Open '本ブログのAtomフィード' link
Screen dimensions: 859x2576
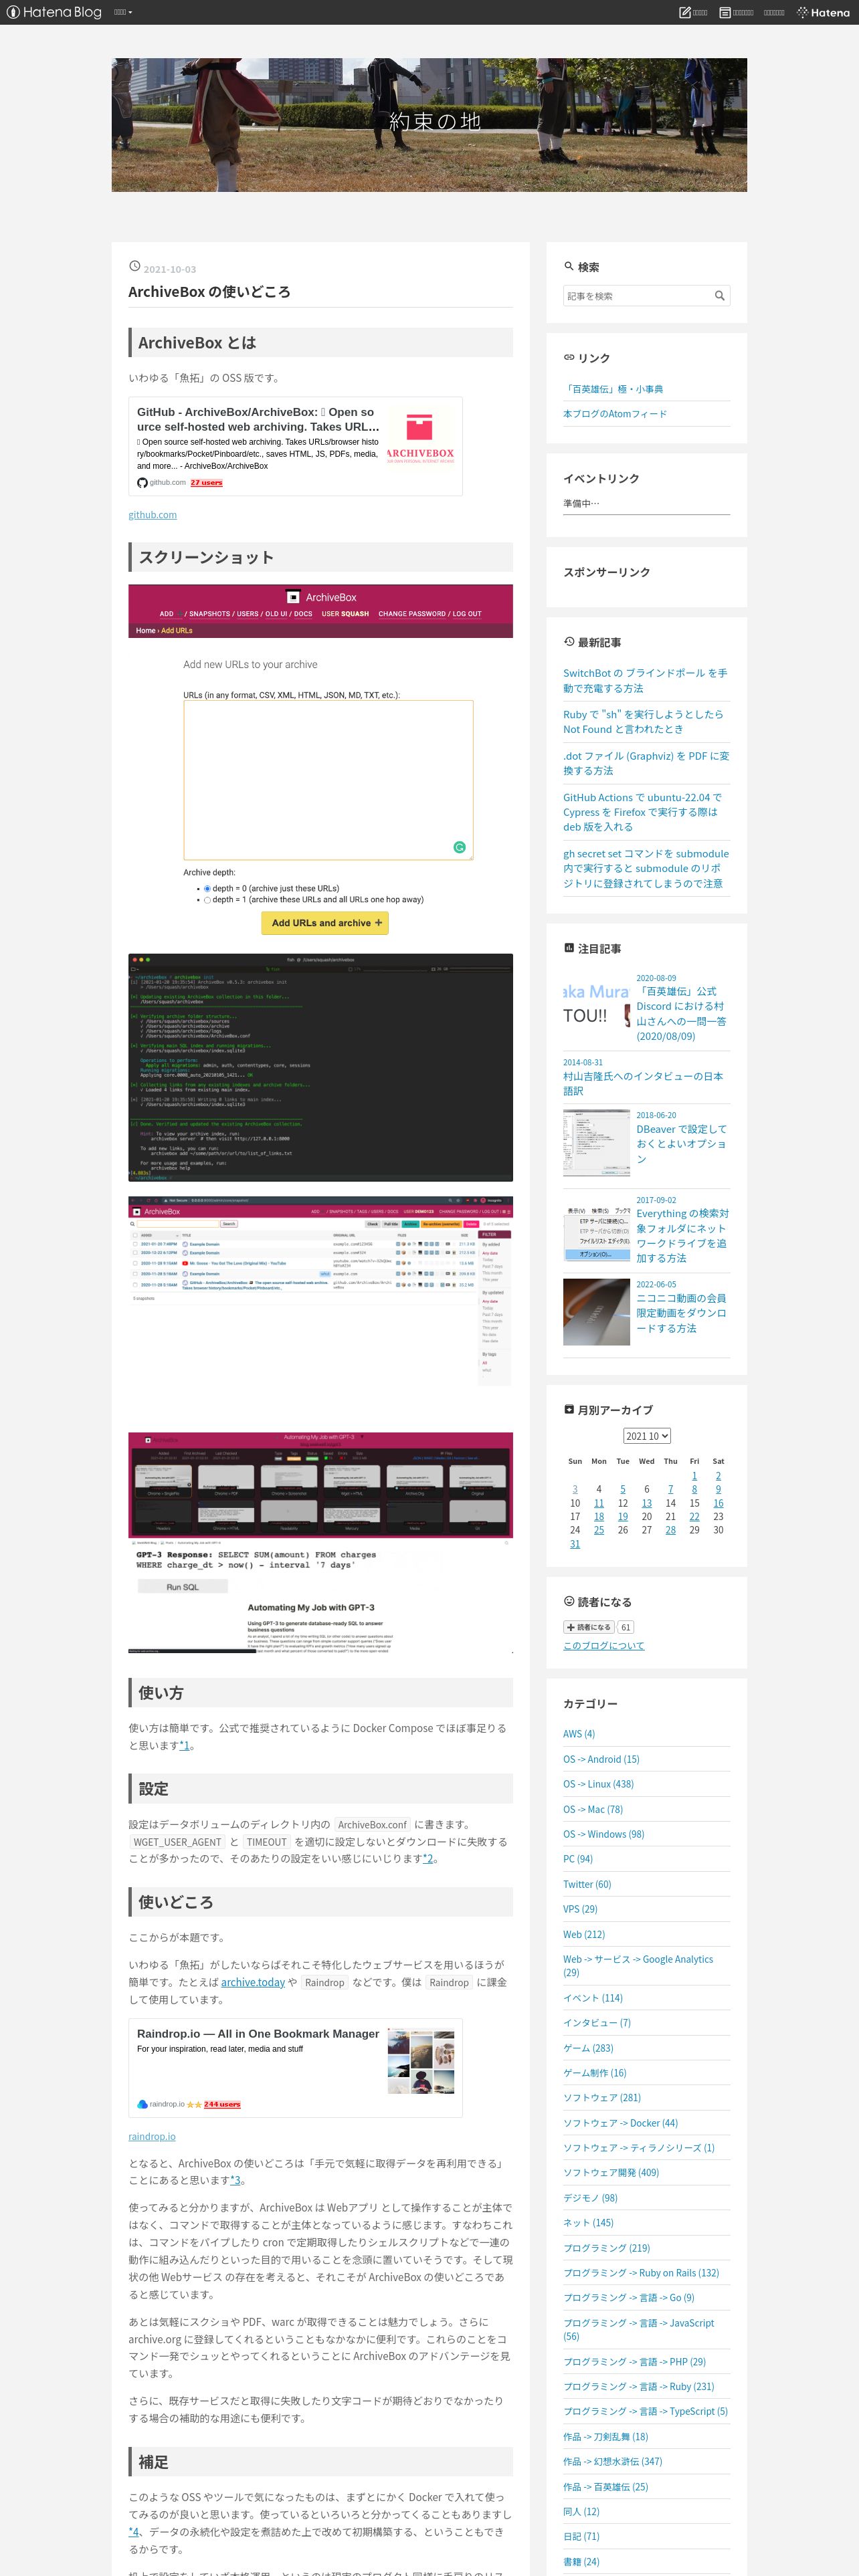coord(614,413)
